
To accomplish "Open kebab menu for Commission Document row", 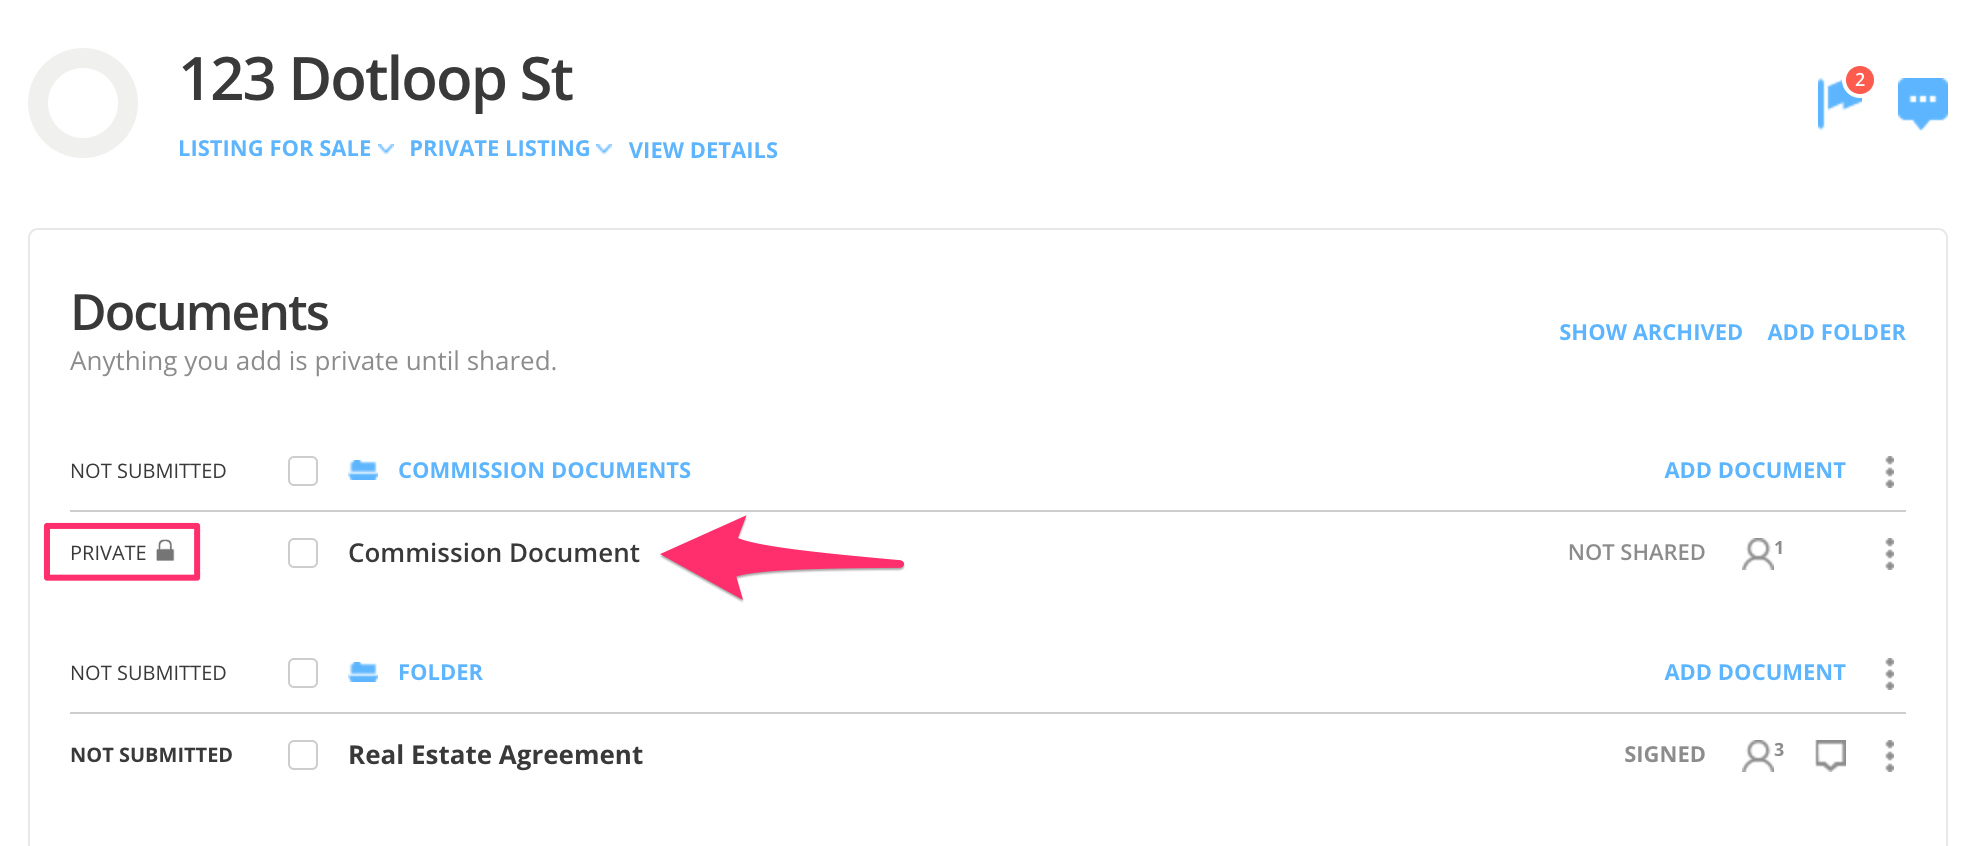I will (1889, 553).
